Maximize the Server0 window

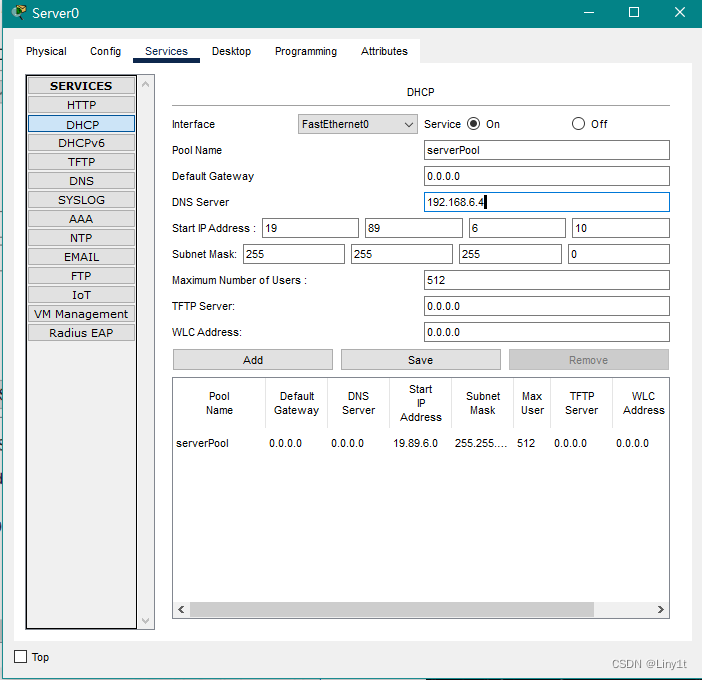click(634, 13)
